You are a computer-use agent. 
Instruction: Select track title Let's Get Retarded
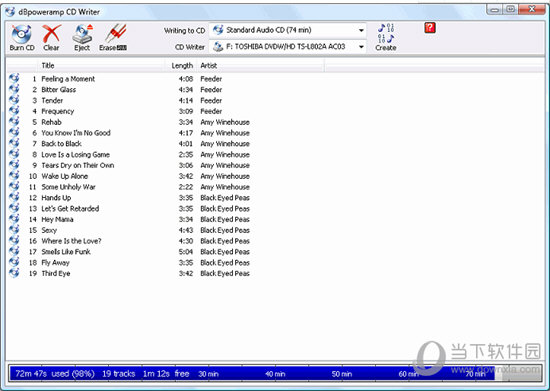(x=70, y=209)
